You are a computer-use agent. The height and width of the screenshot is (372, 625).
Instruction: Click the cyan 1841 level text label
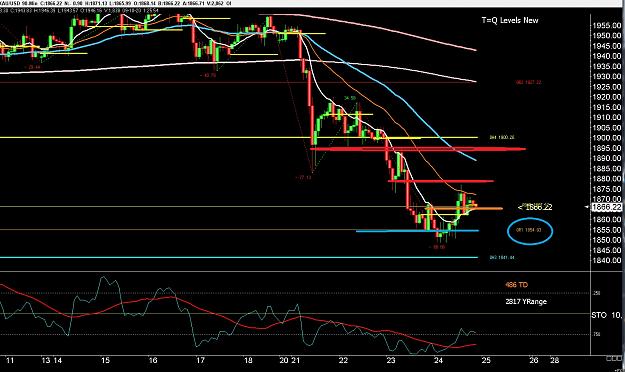click(x=502, y=258)
